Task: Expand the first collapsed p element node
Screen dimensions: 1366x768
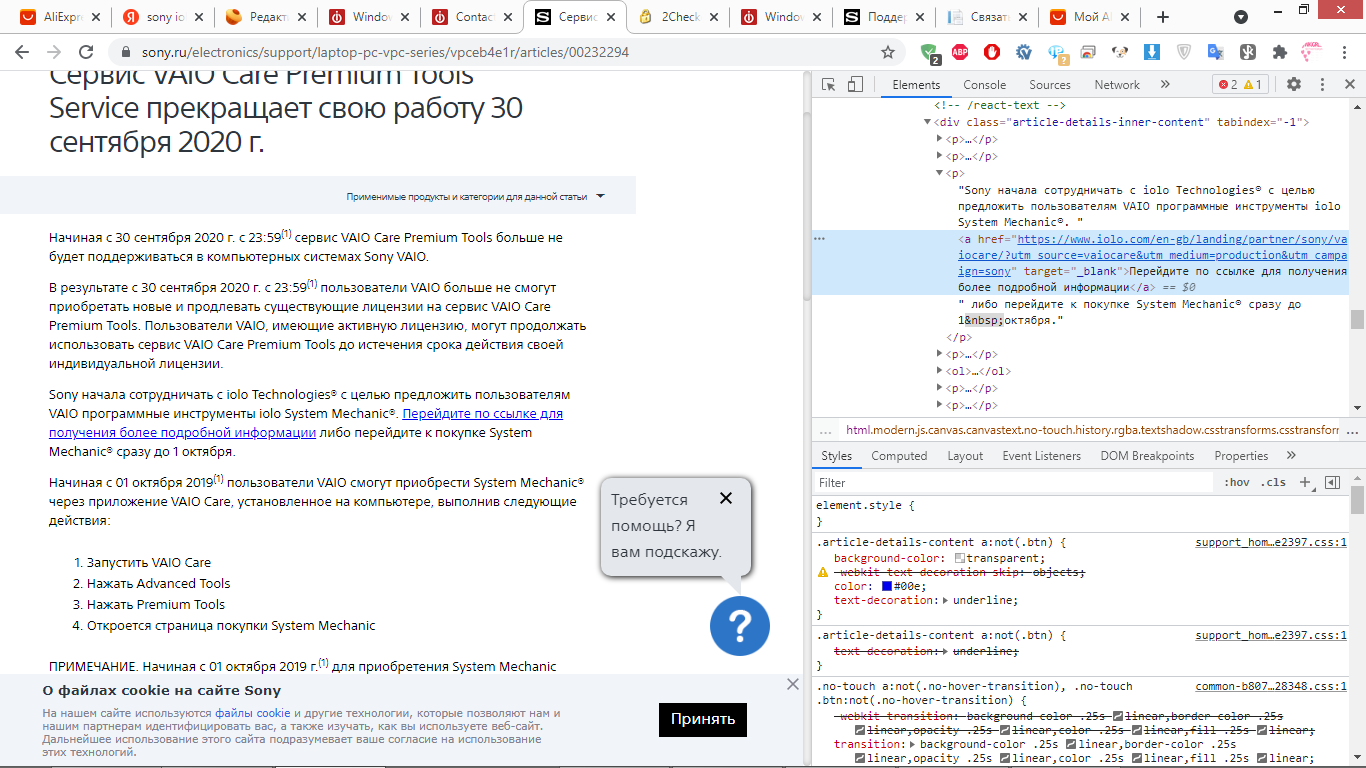Action: pos(940,139)
